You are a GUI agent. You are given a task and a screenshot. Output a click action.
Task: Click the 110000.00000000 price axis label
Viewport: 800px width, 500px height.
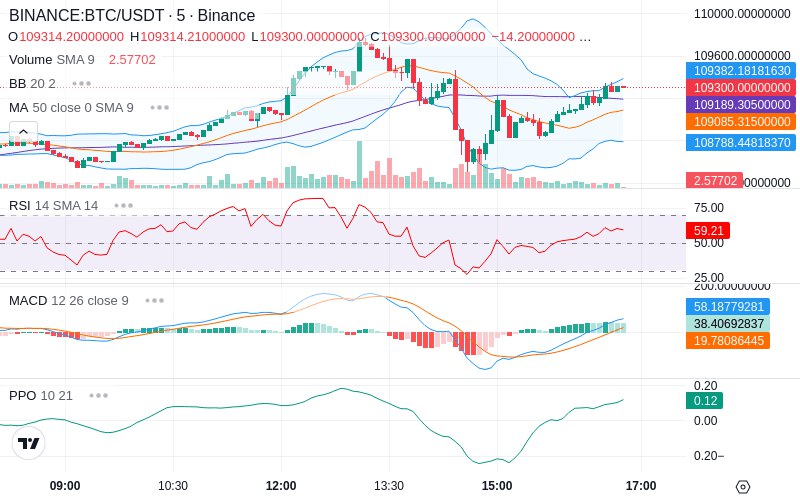(x=742, y=14)
